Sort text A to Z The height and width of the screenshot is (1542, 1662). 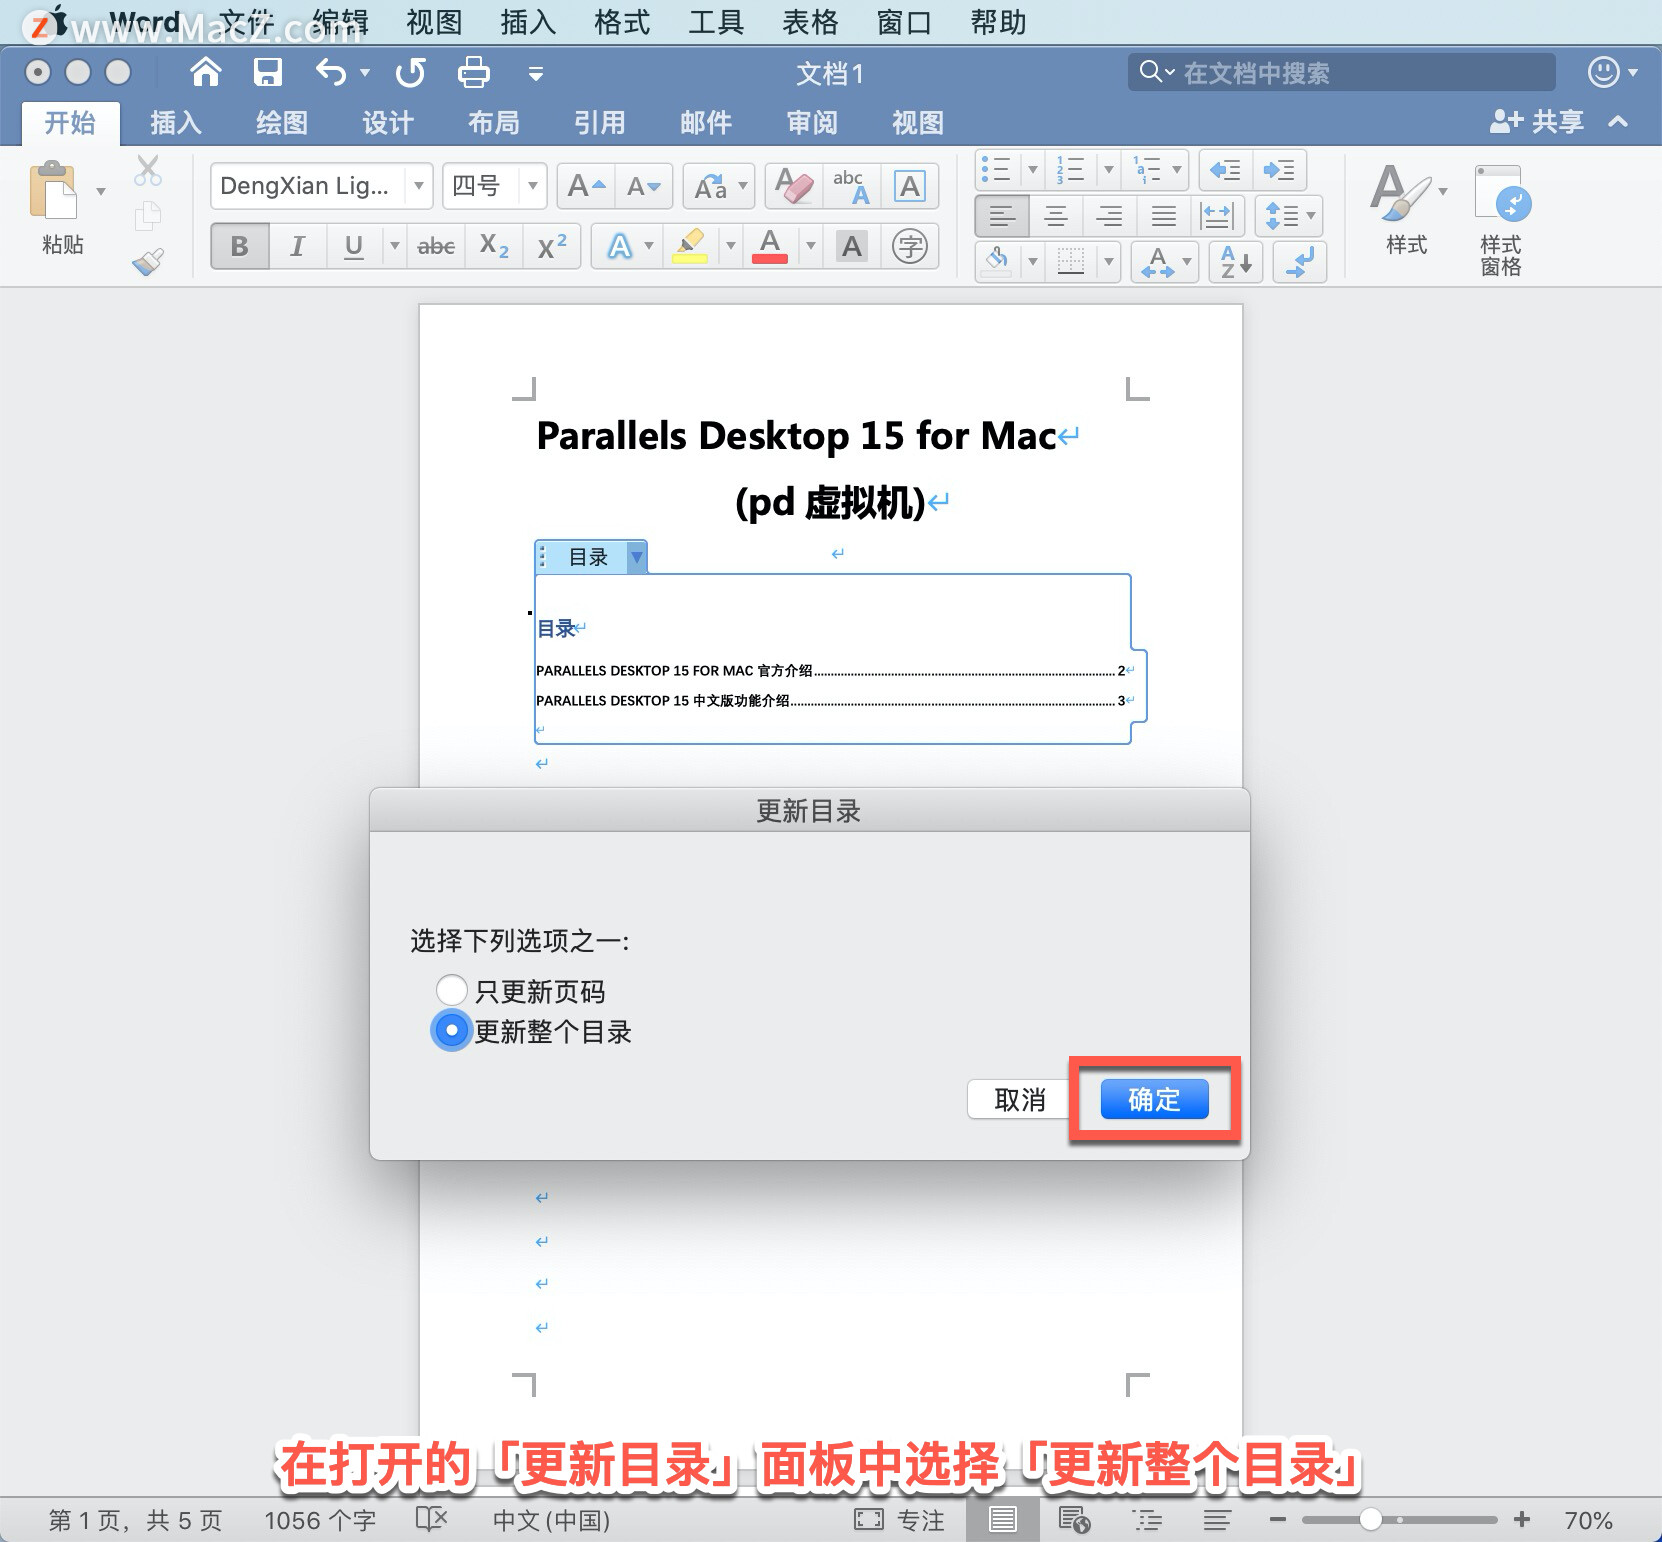tap(1236, 262)
